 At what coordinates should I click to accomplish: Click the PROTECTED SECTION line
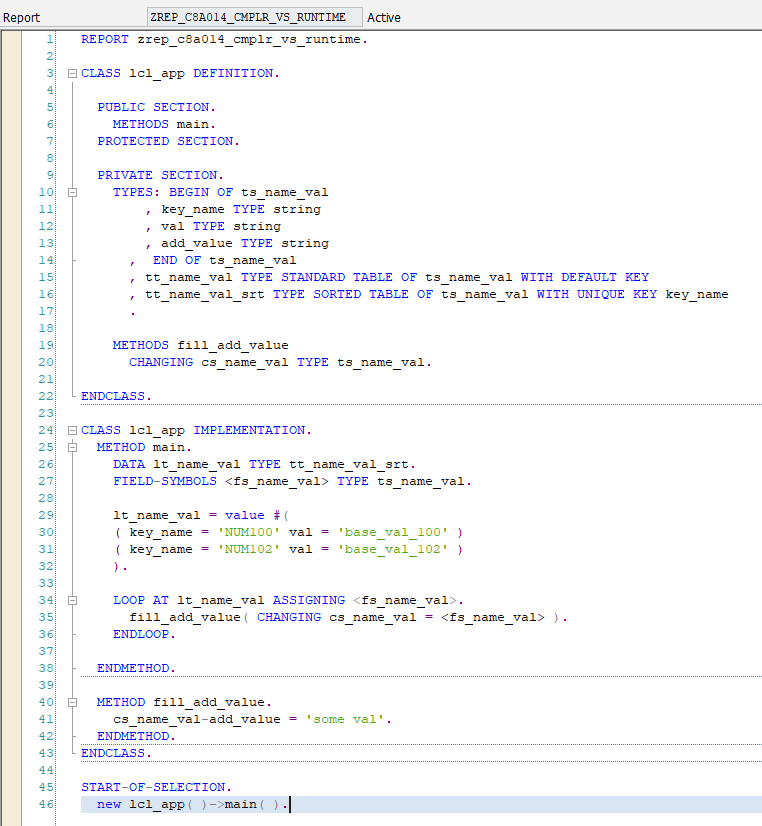coord(169,141)
